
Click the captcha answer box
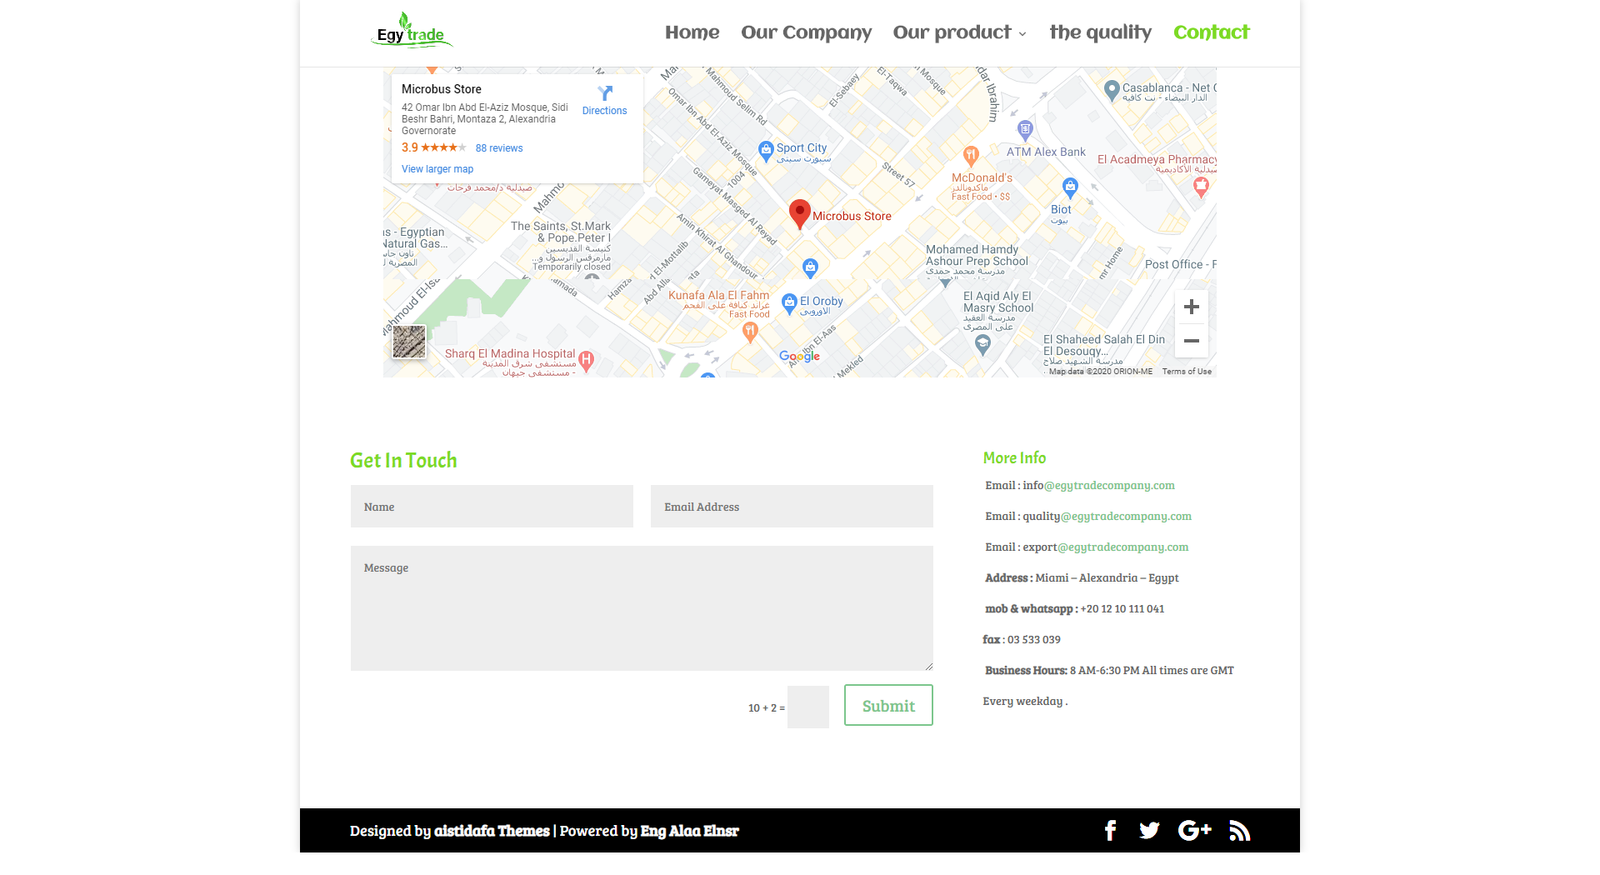pos(808,707)
